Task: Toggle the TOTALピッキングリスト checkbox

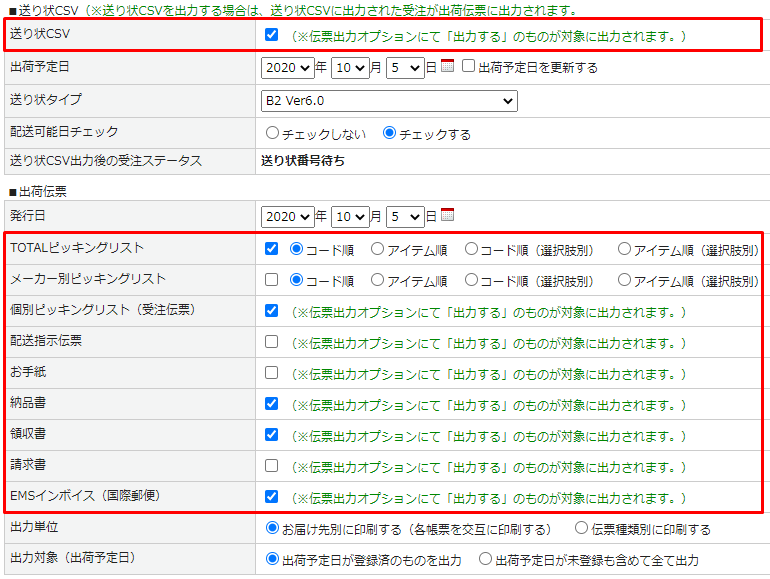Action: click(272, 249)
